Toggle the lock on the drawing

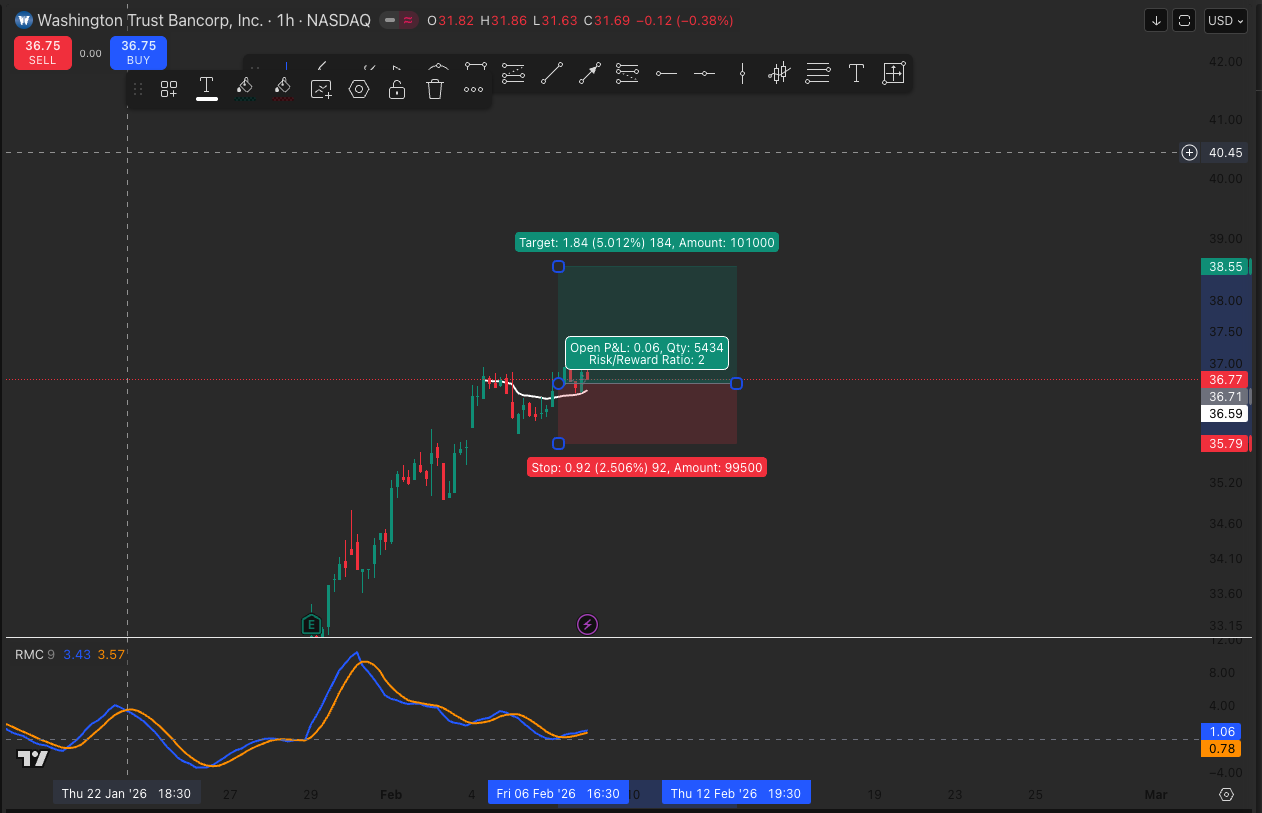point(397,89)
